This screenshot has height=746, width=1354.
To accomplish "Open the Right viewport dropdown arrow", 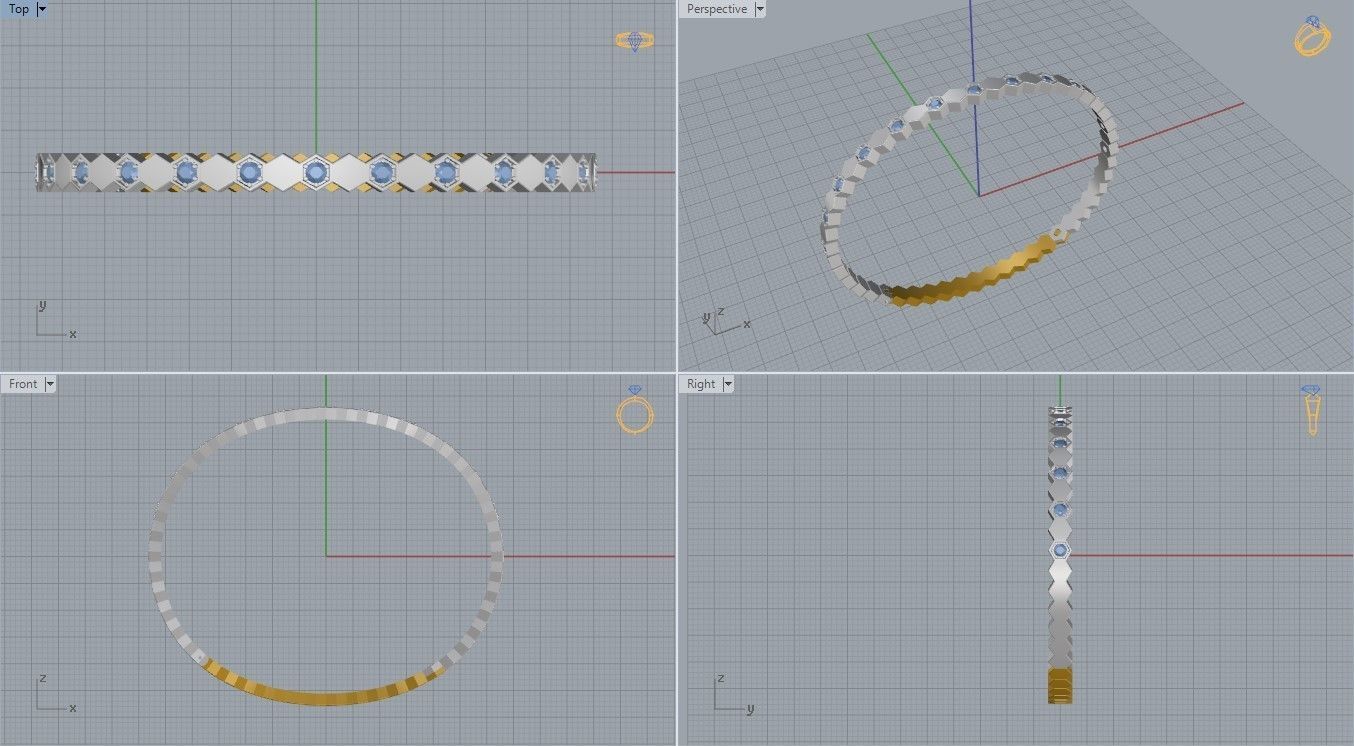I will tap(727, 384).
